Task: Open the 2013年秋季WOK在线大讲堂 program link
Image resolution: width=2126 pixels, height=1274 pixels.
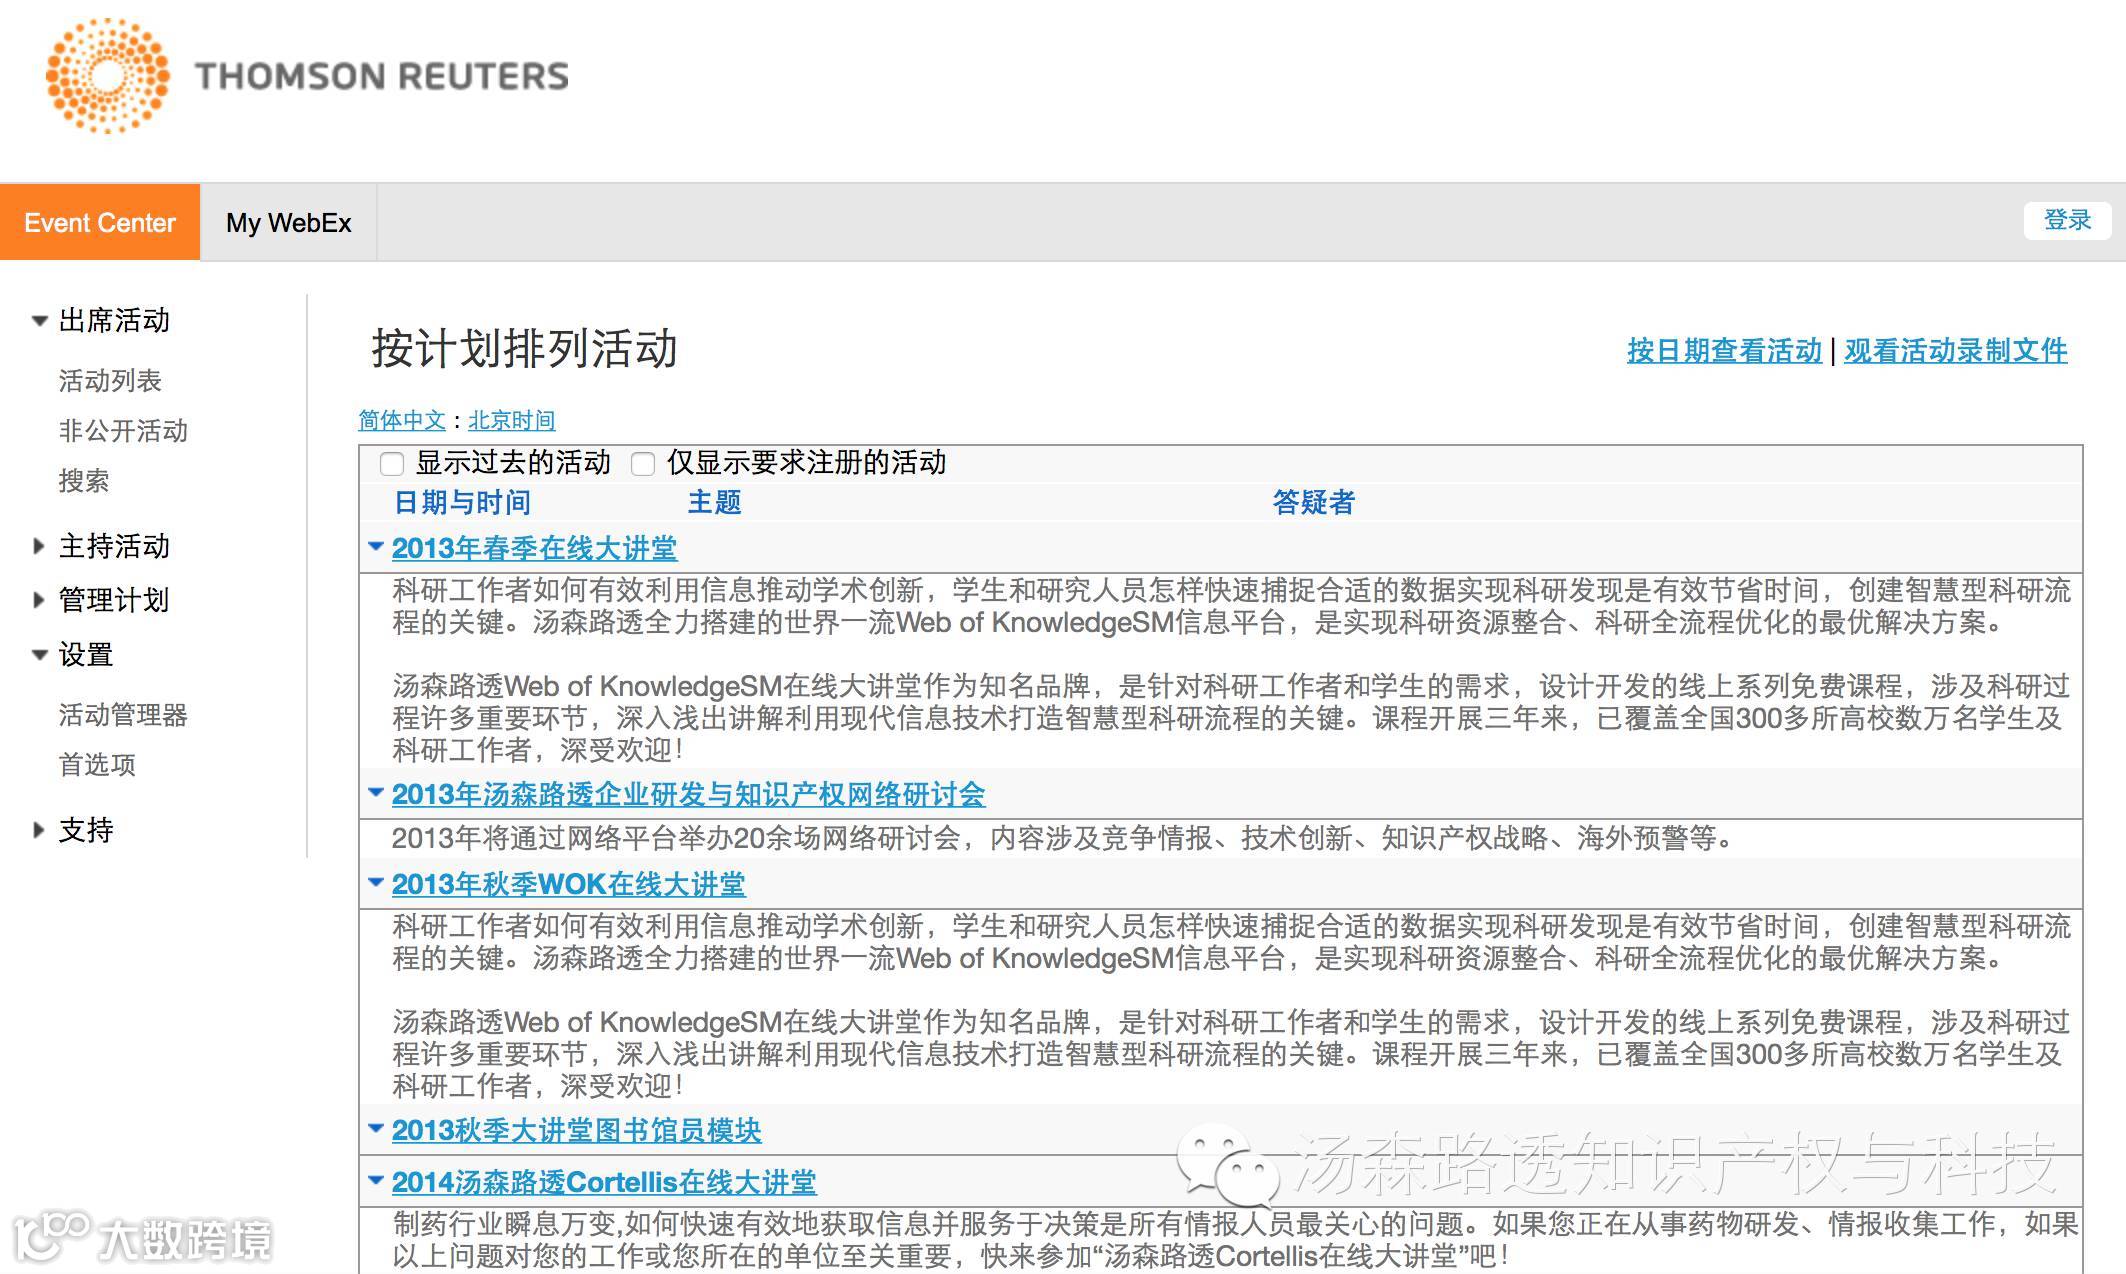Action: pos(568,884)
